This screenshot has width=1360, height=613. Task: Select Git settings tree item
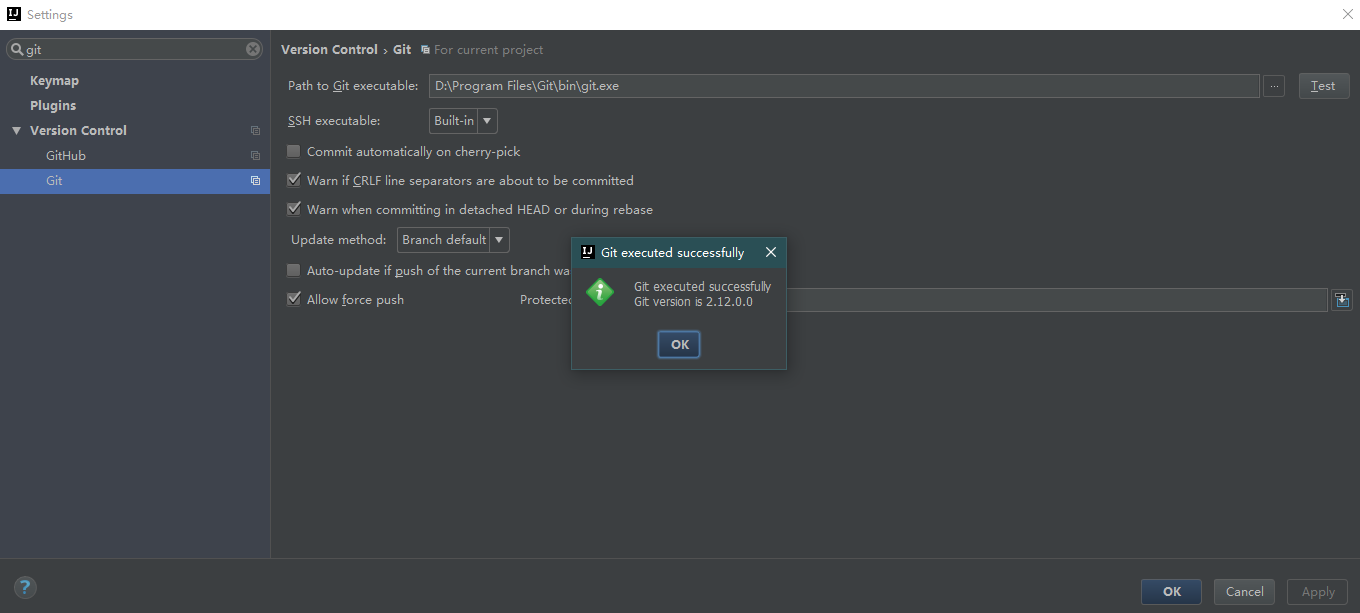[x=134, y=181]
